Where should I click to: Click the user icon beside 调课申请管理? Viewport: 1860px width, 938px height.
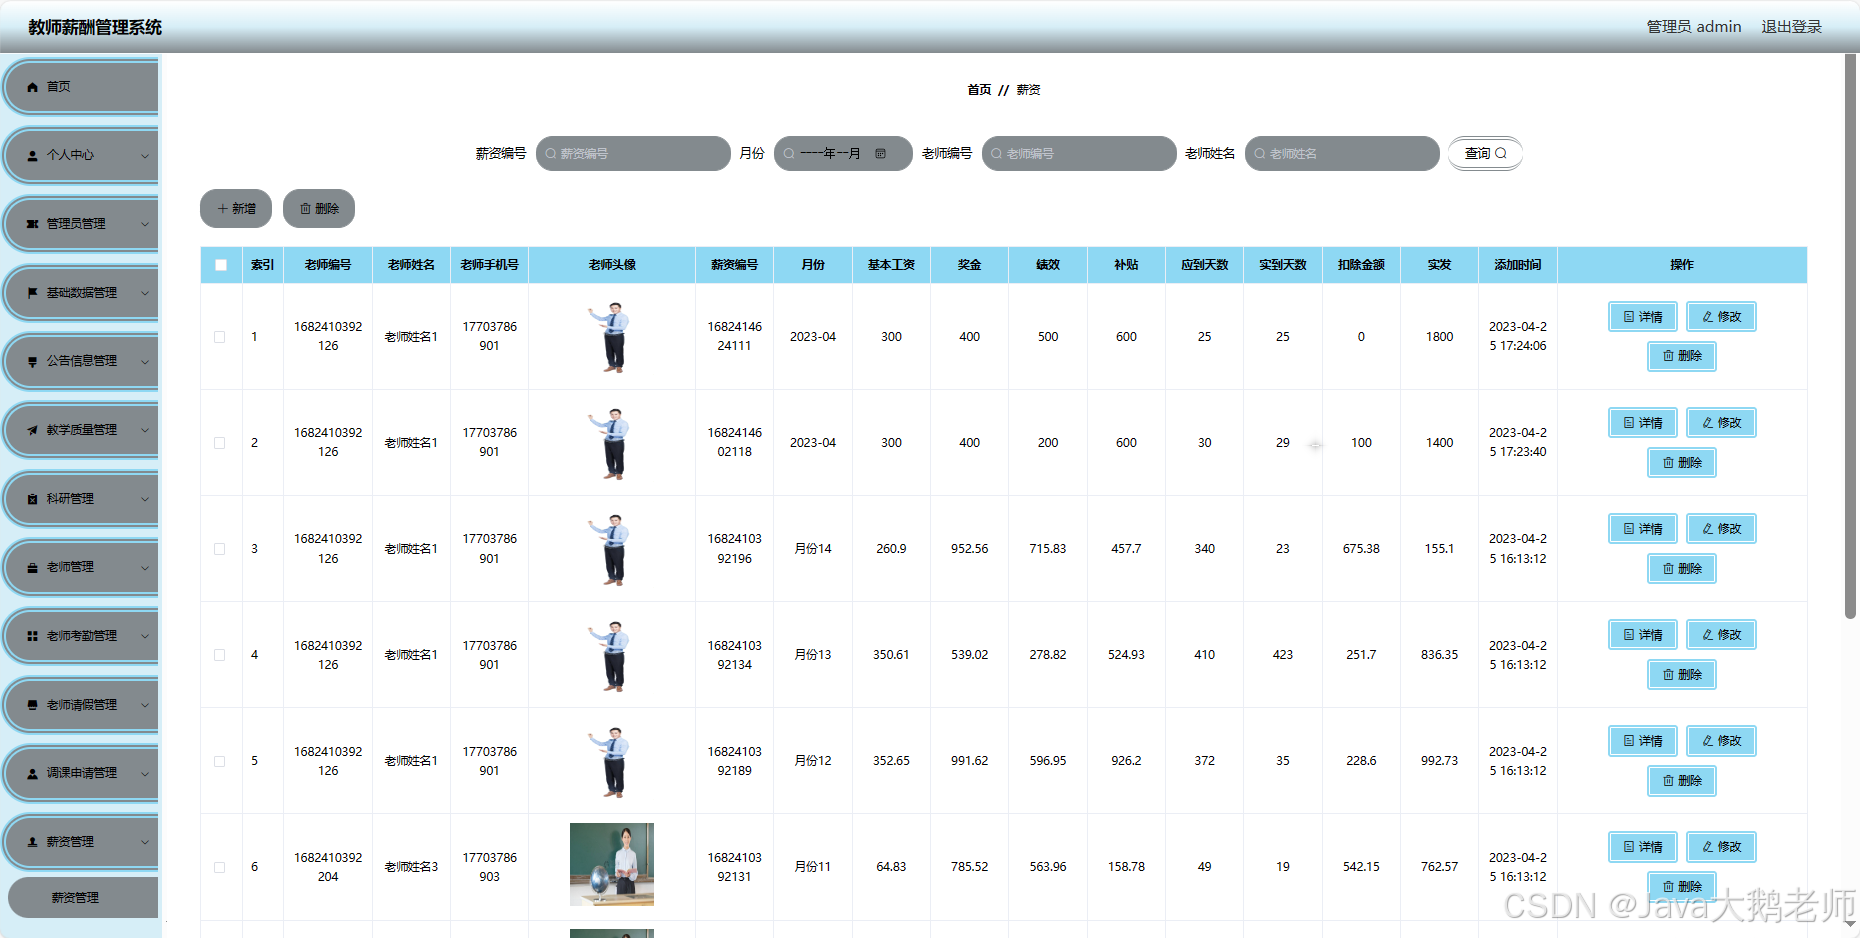coord(32,773)
